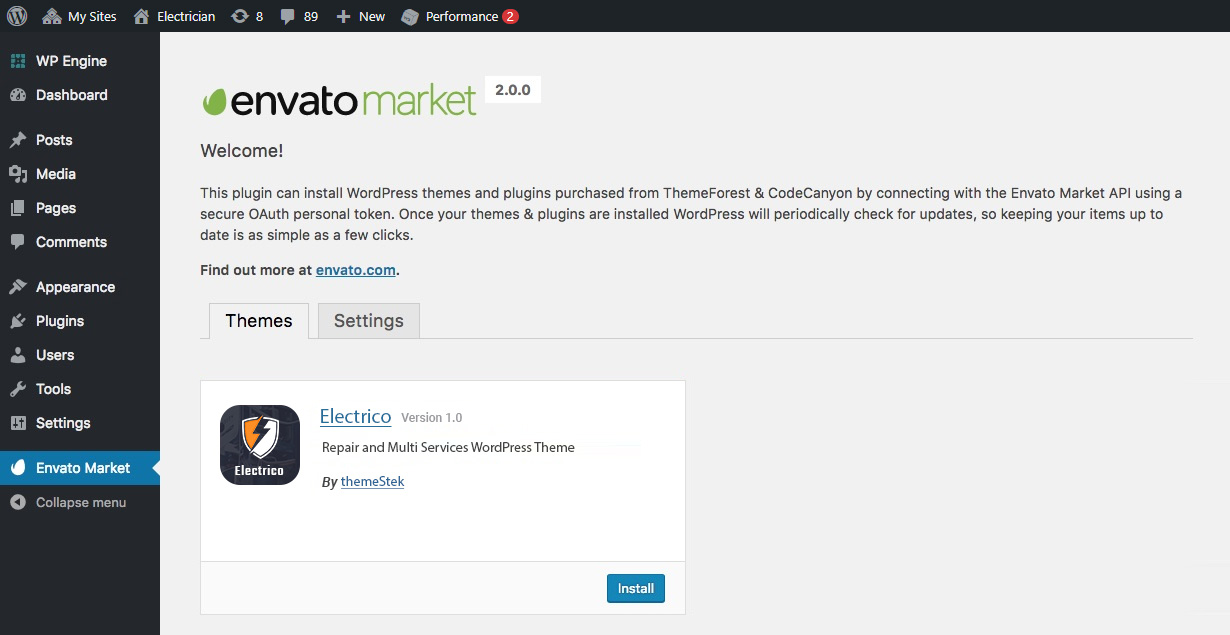
Task: Go to the Dashboard menu item
Action: point(71,95)
